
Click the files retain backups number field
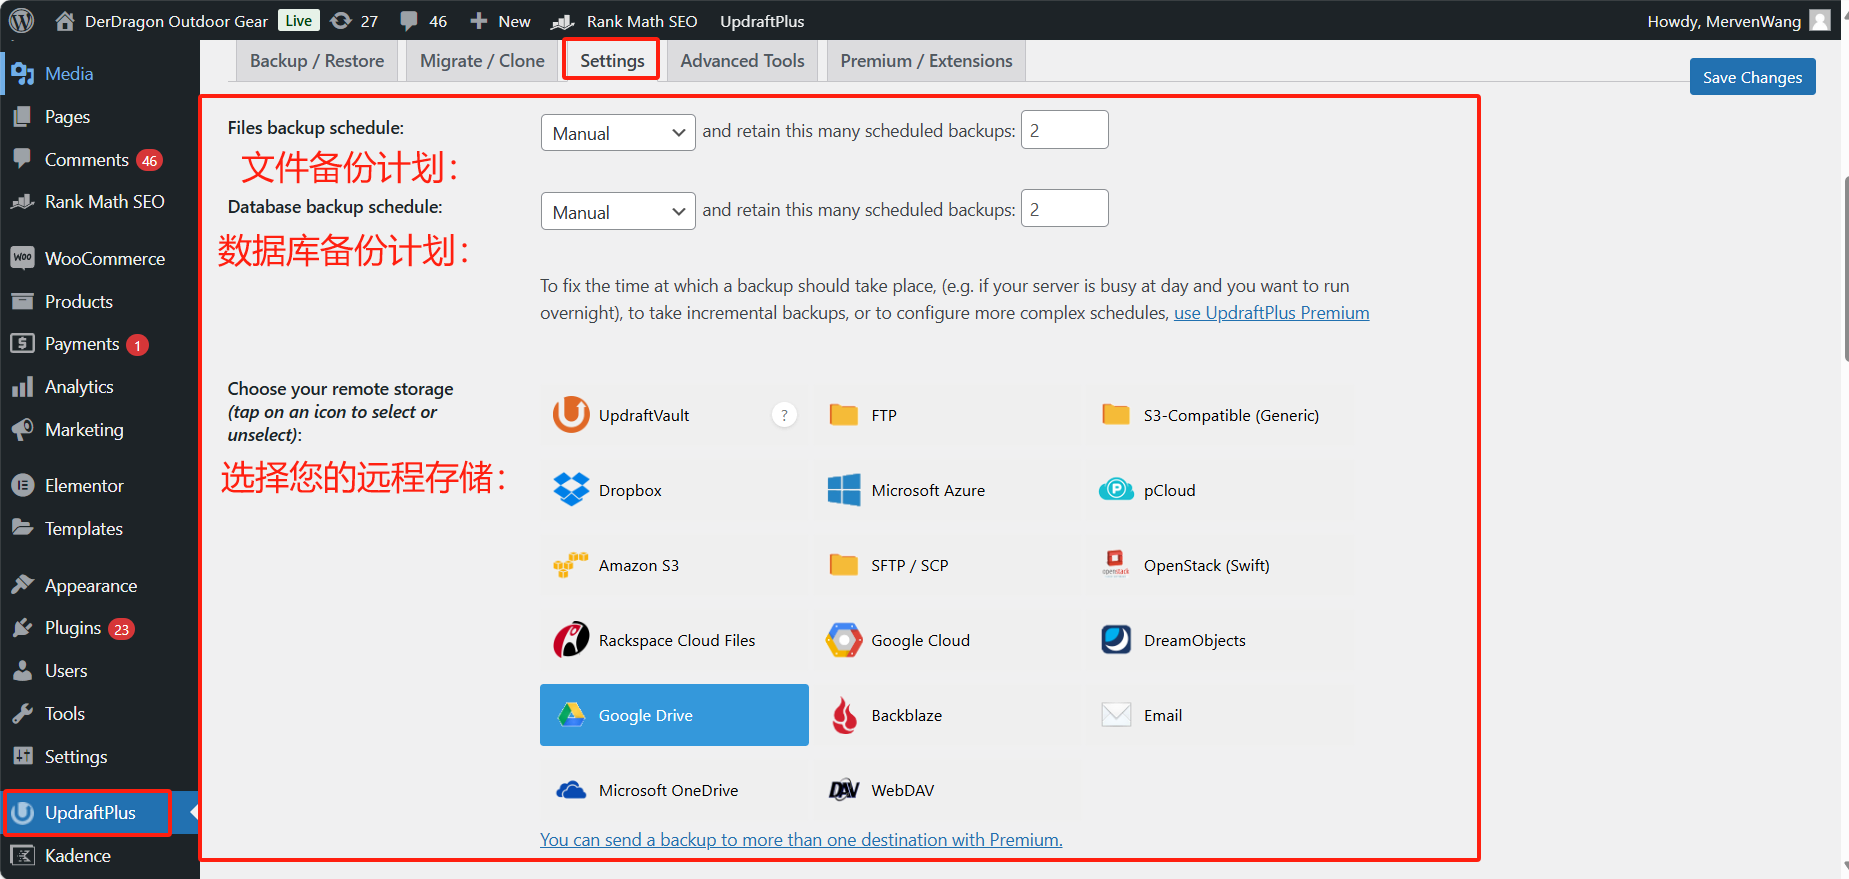1064,130
